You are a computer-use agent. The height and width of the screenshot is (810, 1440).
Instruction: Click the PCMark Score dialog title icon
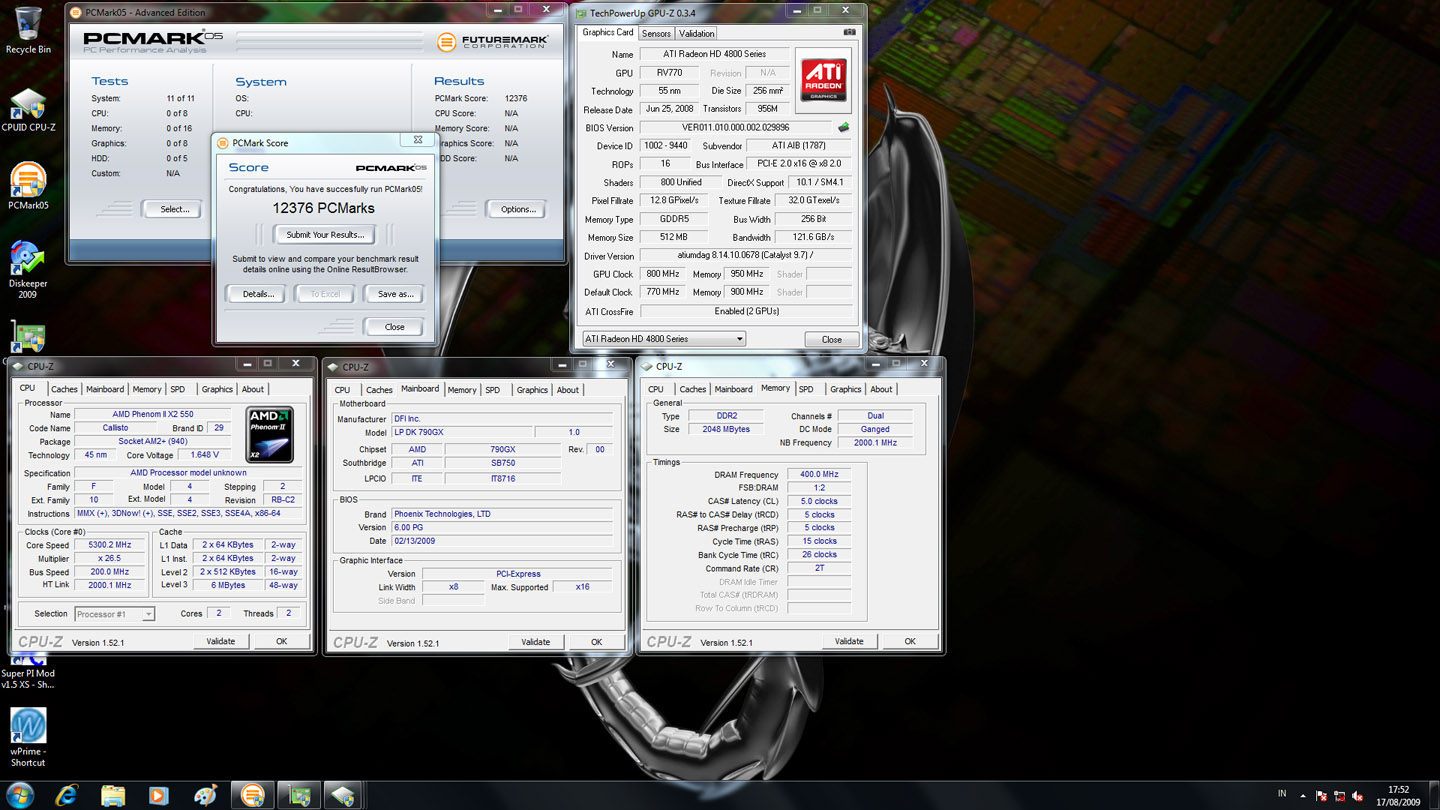(x=223, y=143)
